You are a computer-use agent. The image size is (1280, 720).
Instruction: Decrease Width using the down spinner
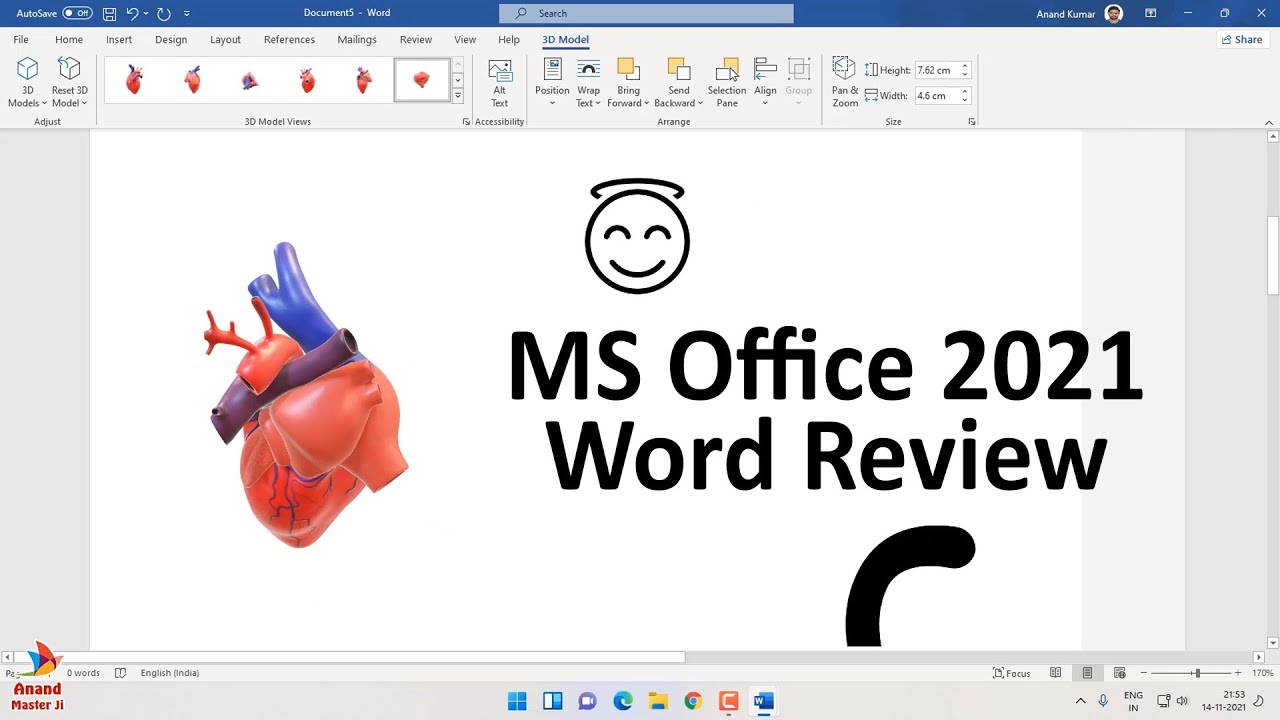tap(965, 100)
